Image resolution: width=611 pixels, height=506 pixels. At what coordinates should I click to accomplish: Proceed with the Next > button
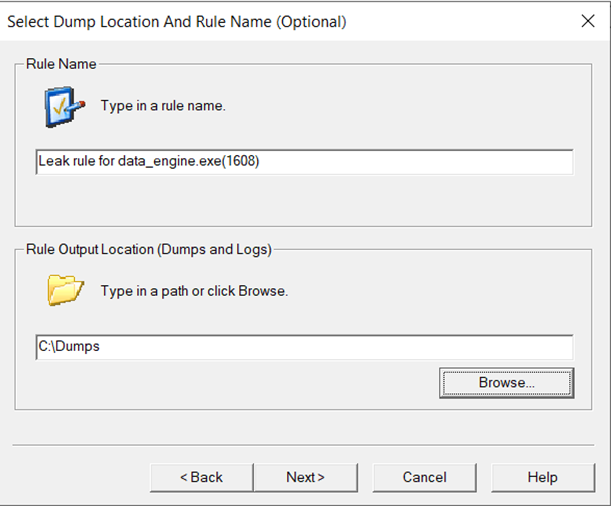305,477
